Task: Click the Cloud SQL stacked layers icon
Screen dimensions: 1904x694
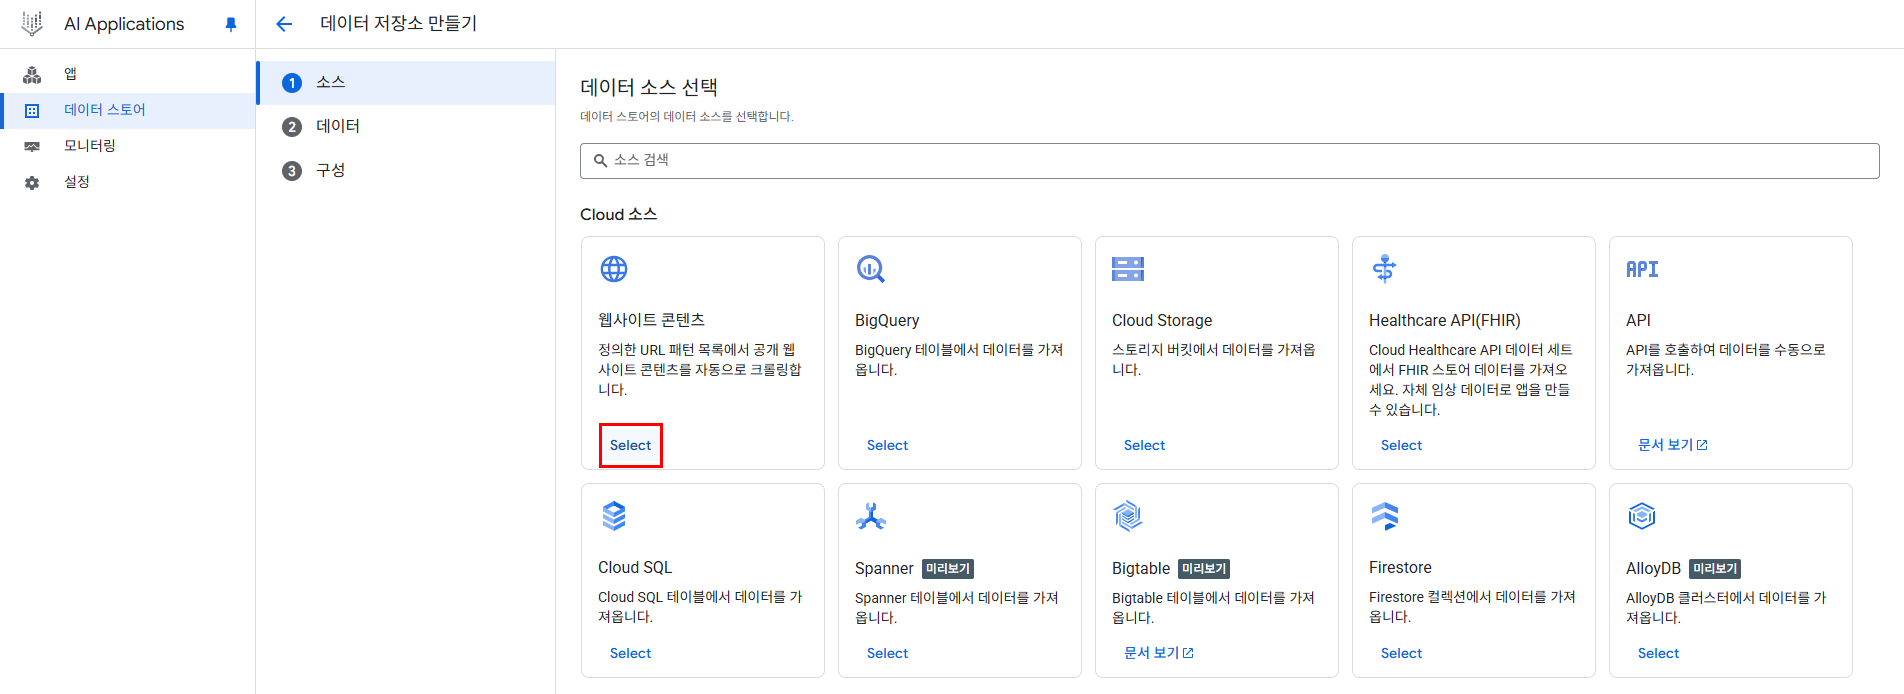Action: (614, 516)
